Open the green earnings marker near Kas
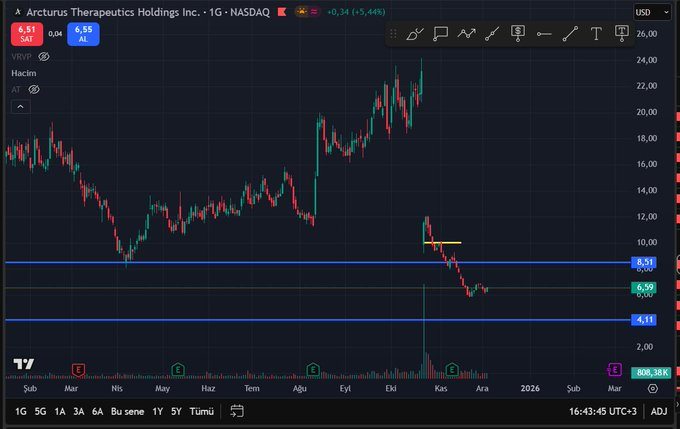Screen dimensions: 680x429 452,370
